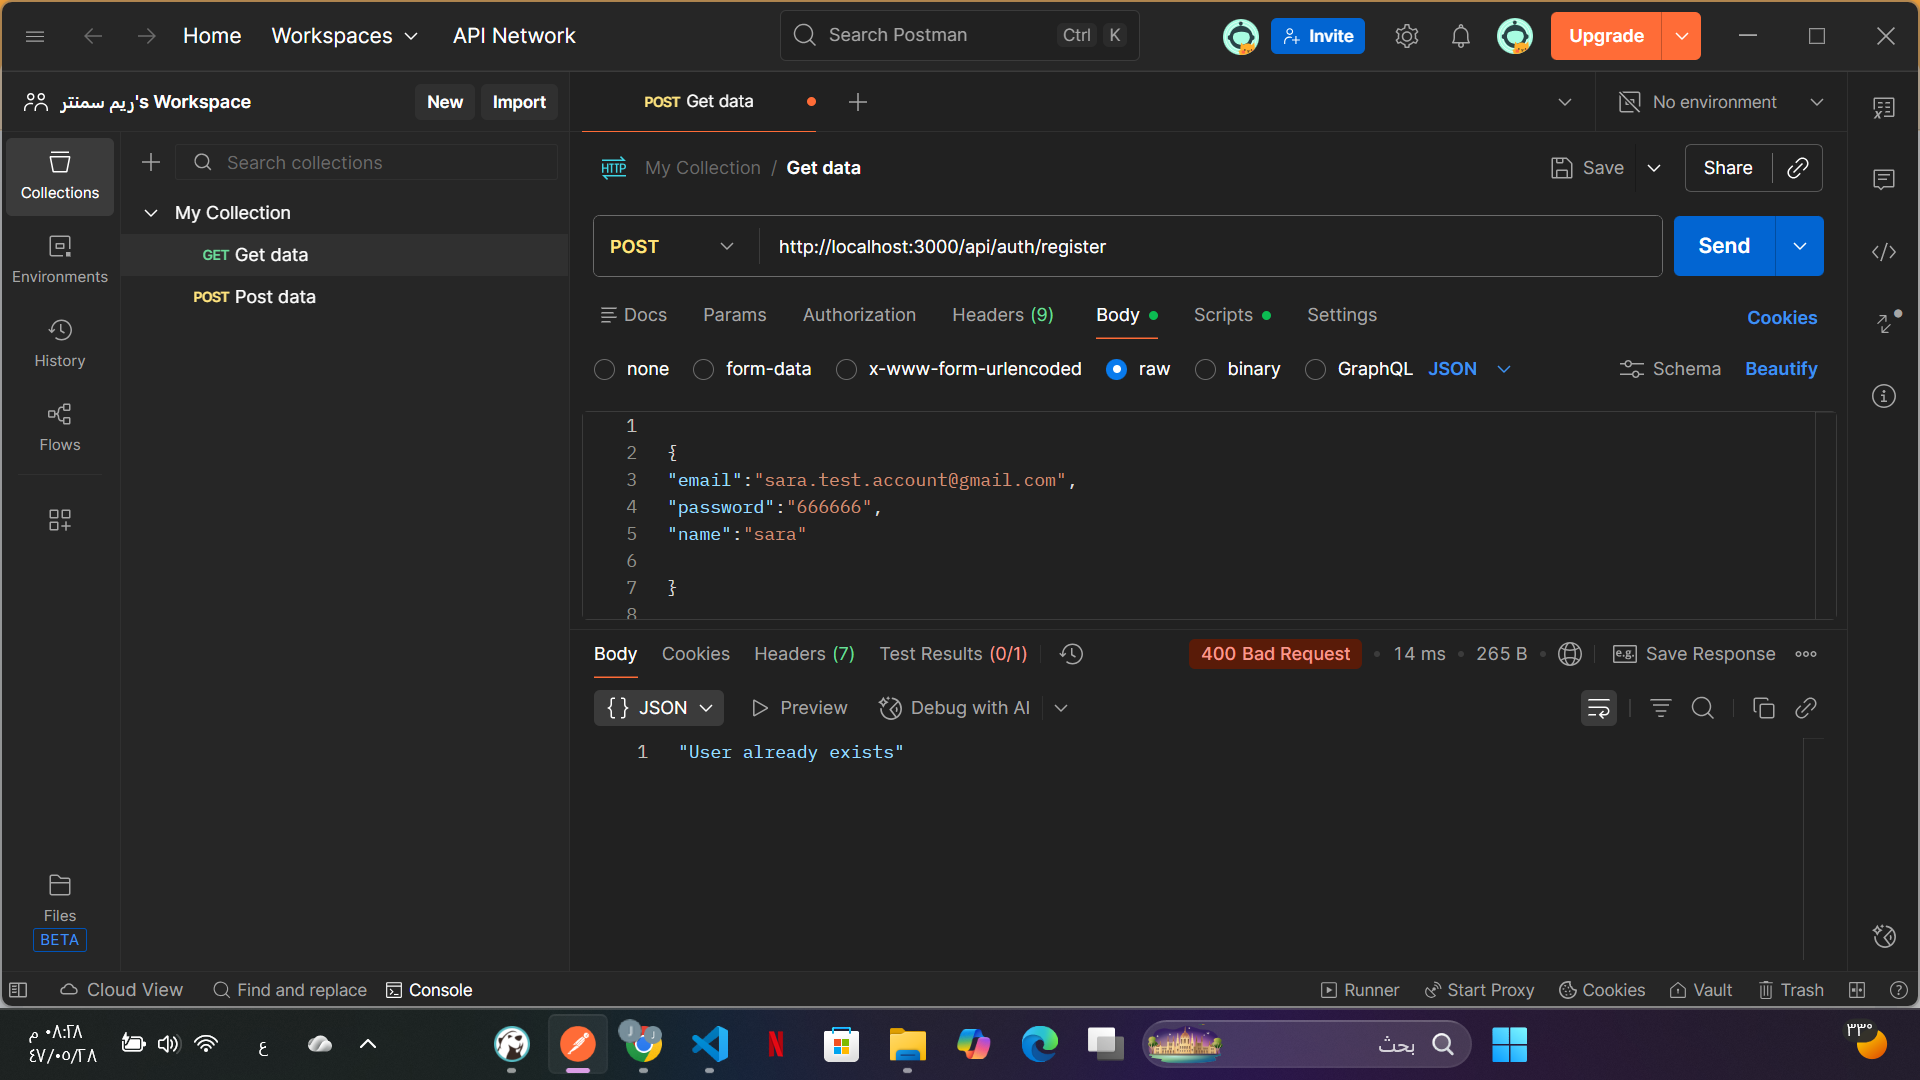Open the Flows sidebar panel
Viewport: 1920px width, 1080px height.
pos(60,427)
